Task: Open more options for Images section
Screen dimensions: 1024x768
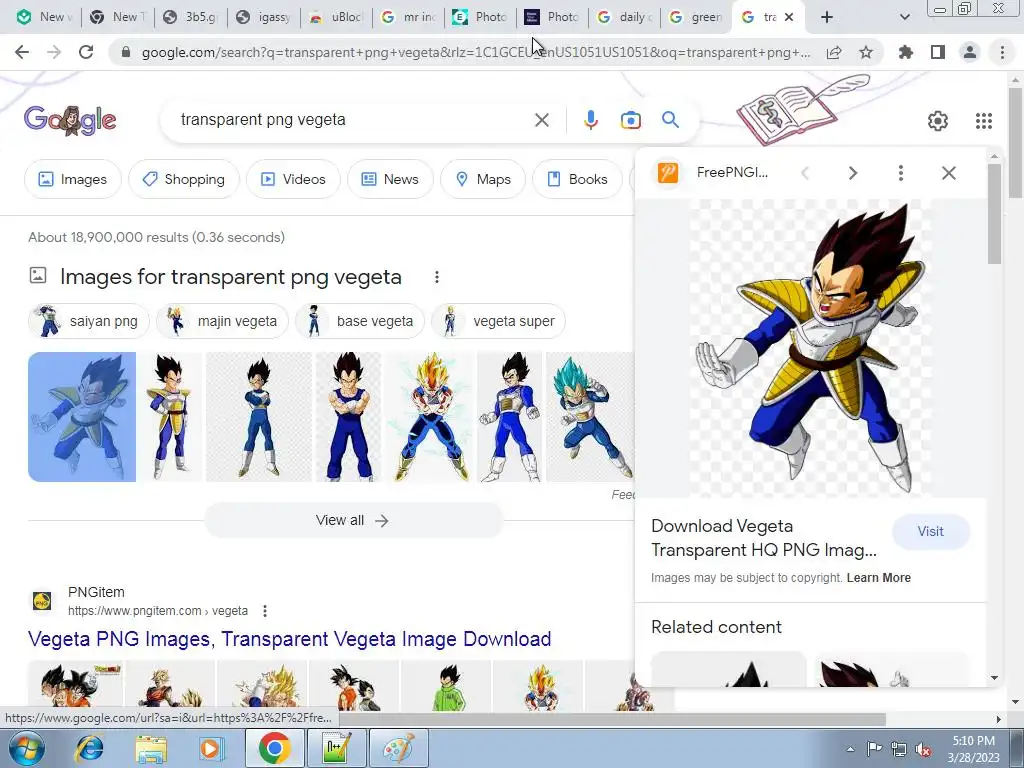Action: [x=436, y=277]
